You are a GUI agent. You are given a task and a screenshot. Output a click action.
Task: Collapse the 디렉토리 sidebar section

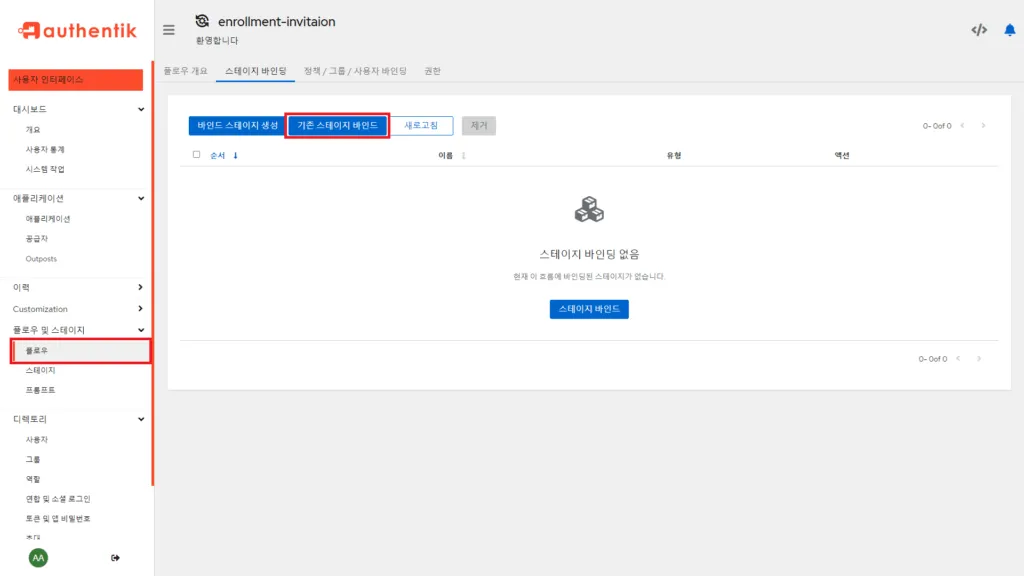tap(142, 419)
